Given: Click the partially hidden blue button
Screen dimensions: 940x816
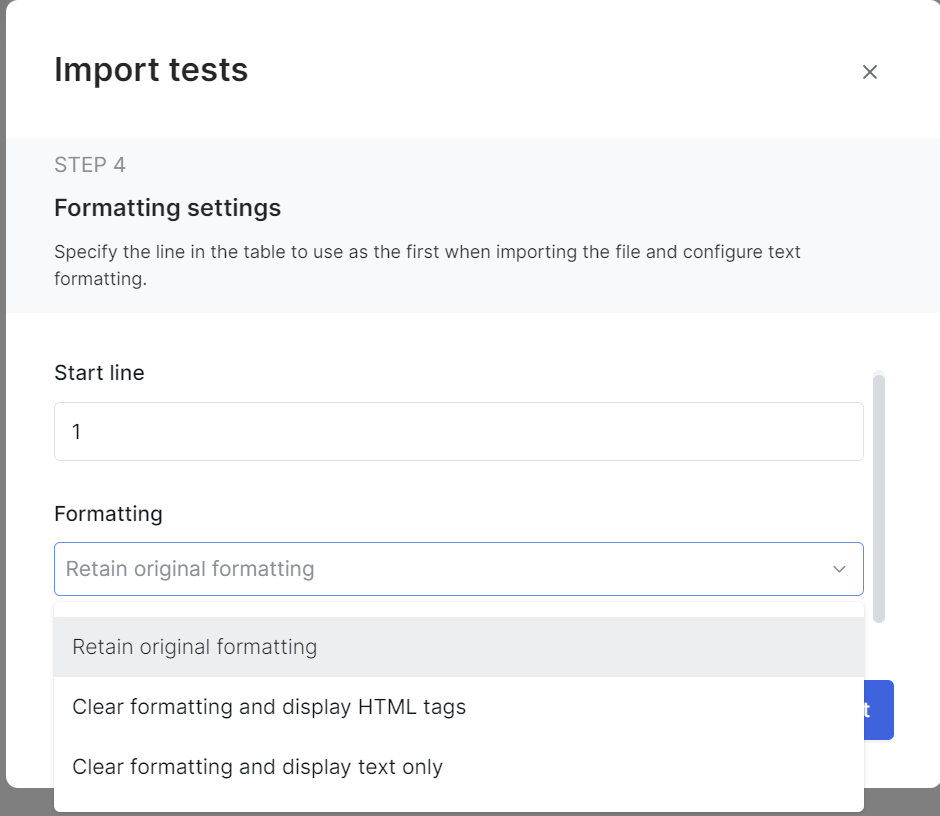Looking at the screenshot, I should [879, 710].
